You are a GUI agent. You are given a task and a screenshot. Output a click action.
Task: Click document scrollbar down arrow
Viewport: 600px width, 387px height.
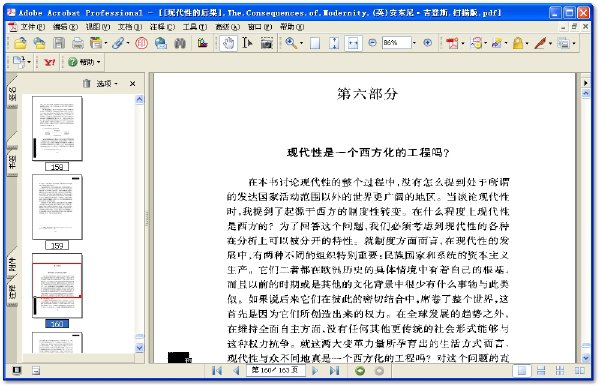tap(586, 358)
